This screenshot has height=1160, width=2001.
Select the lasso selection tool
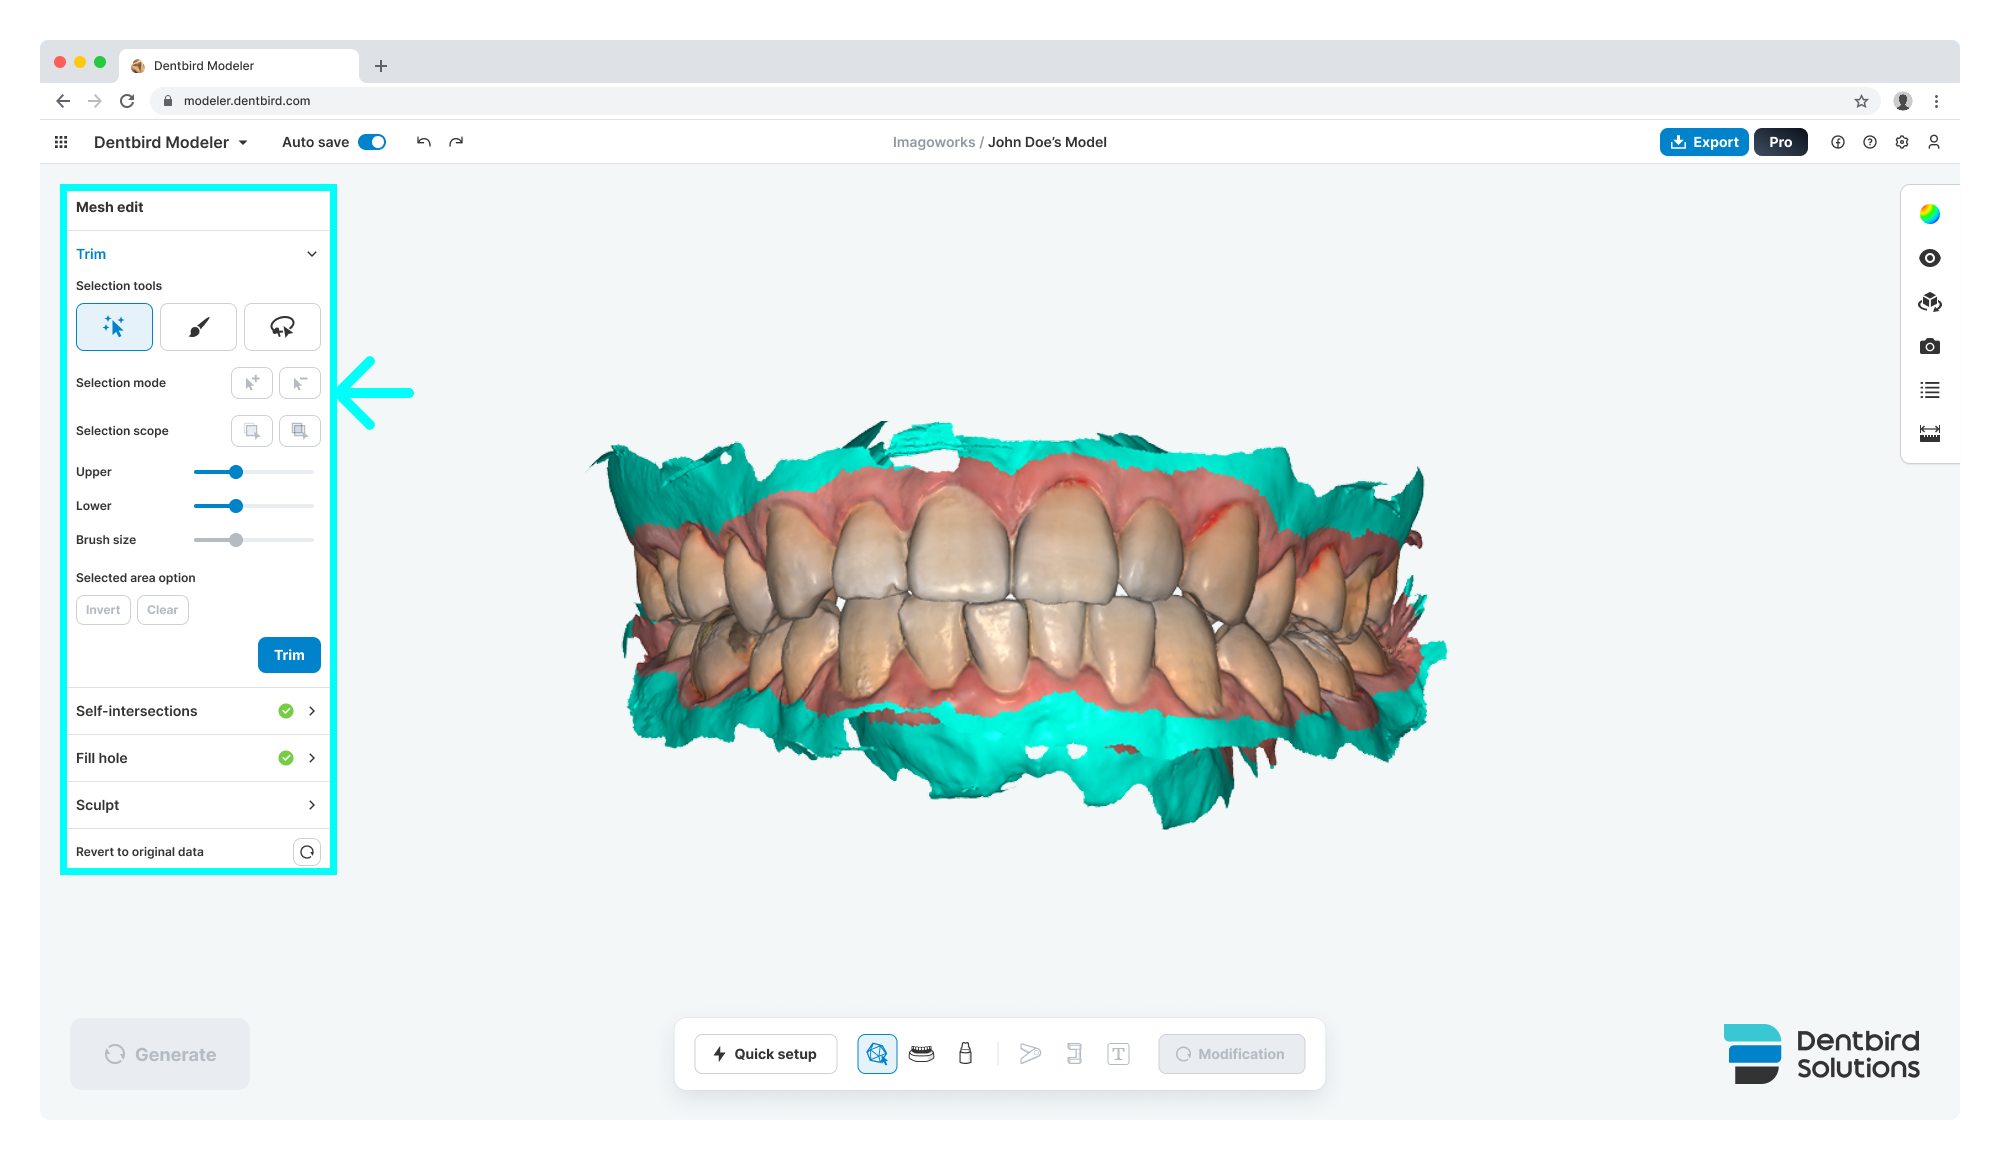pyautogui.click(x=282, y=327)
